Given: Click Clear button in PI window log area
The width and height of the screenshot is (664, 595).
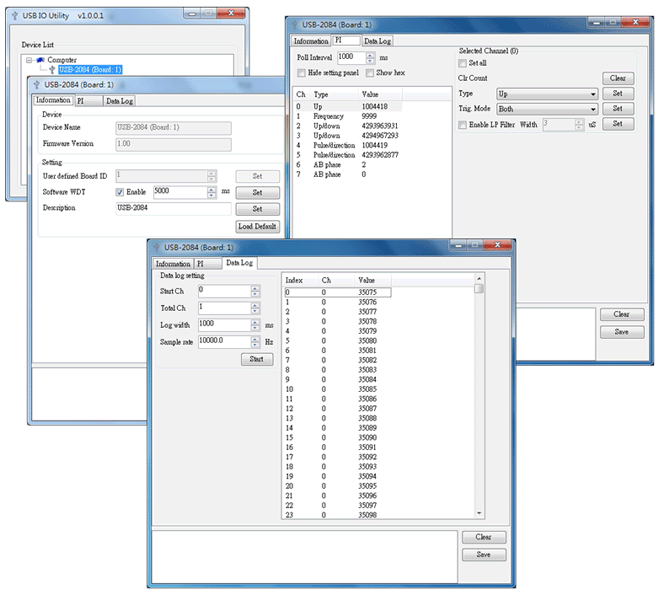Looking at the screenshot, I should click(622, 315).
